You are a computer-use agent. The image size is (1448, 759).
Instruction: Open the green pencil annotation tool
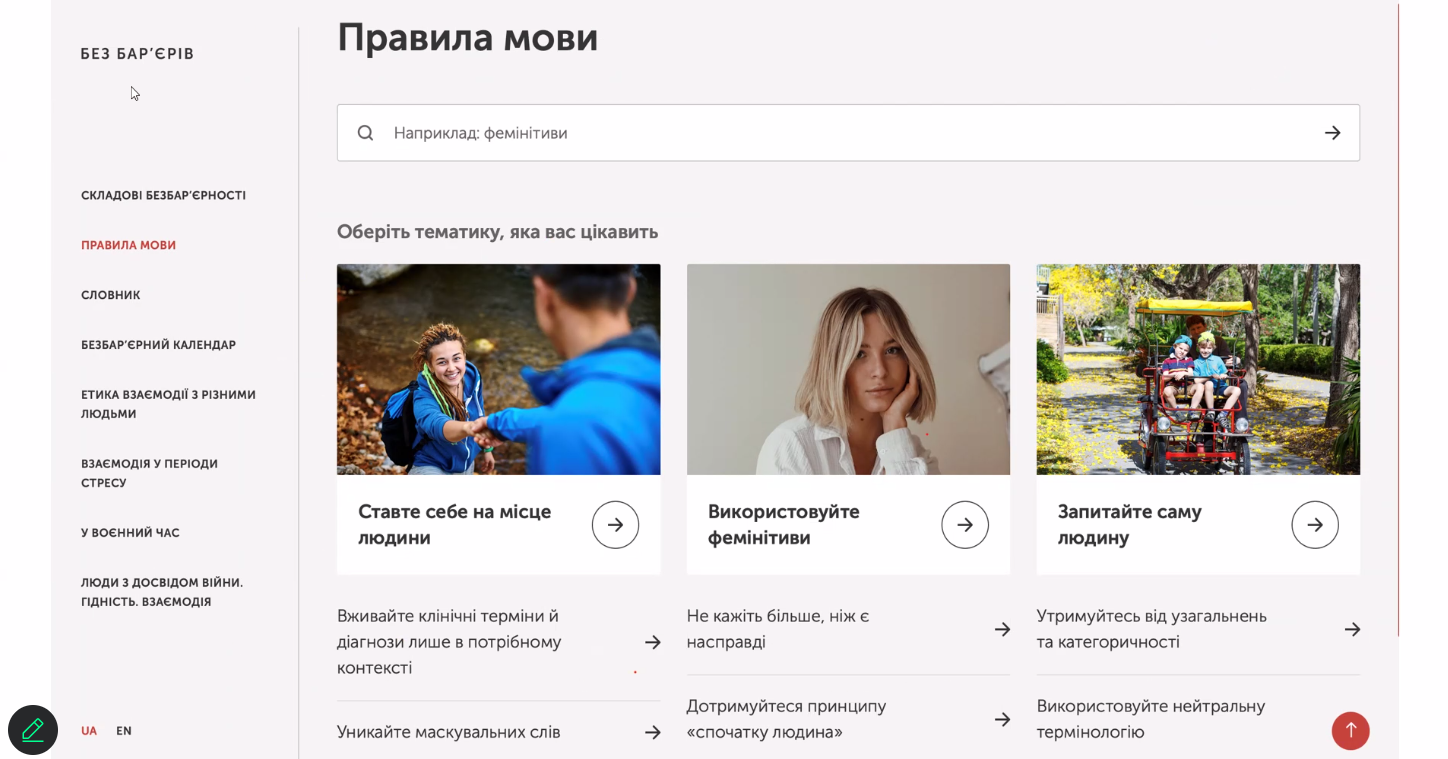[33, 730]
